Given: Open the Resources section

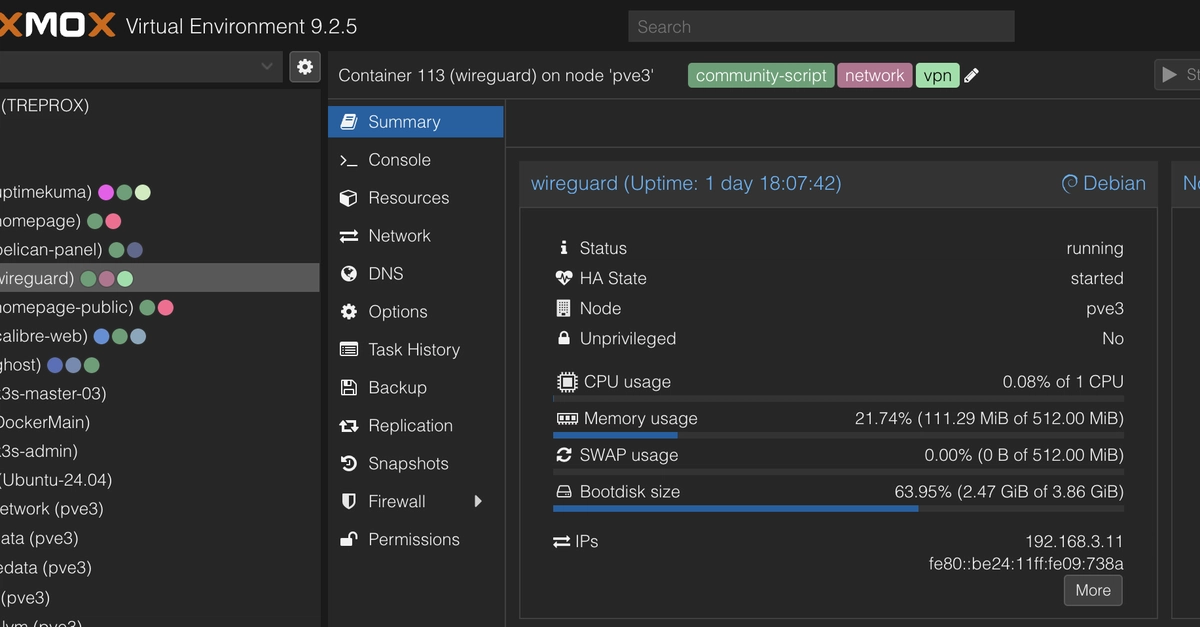Looking at the screenshot, I should click(415, 198).
